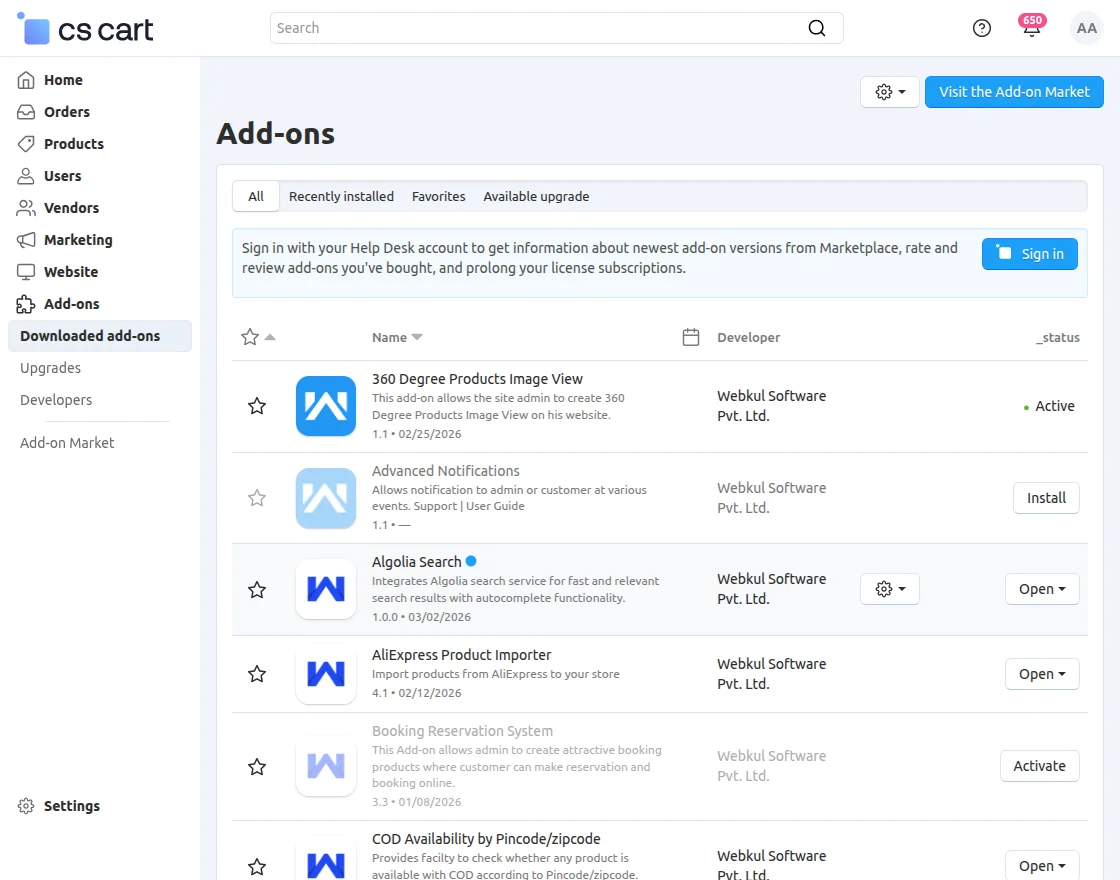
Task: Expand the Algolia Search gear dropdown
Action: tap(889, 589)
